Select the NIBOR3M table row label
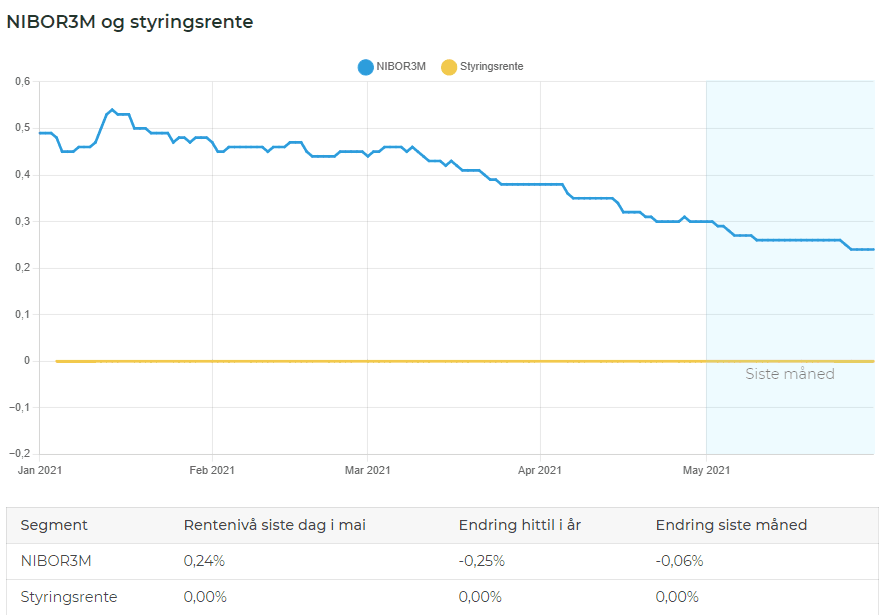Image resolution: width=882 pixels, height=615 pixels. pyautogui.click(x=56, y=561)
